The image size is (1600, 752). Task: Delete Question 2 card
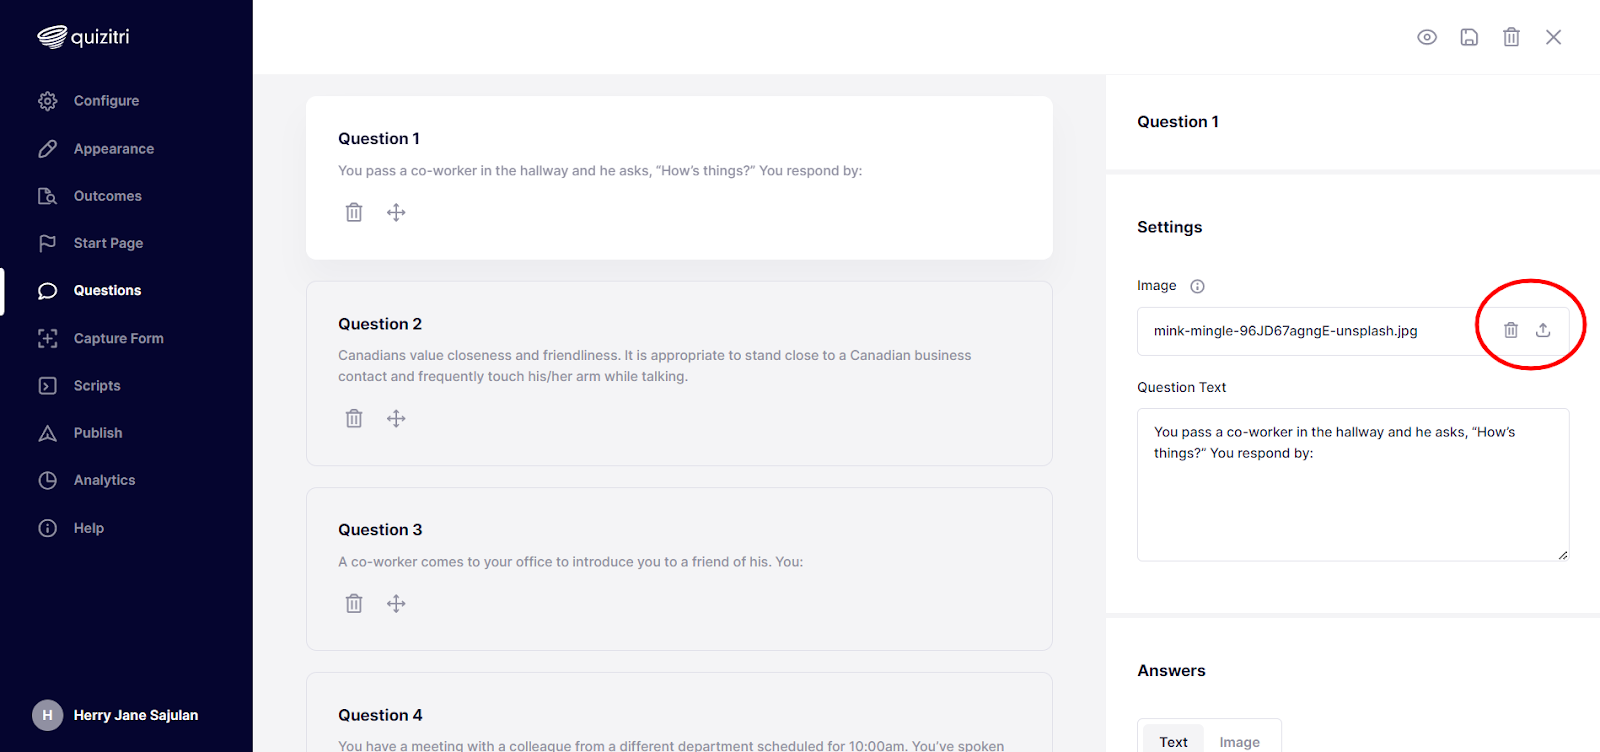click(x=354, y=418)
